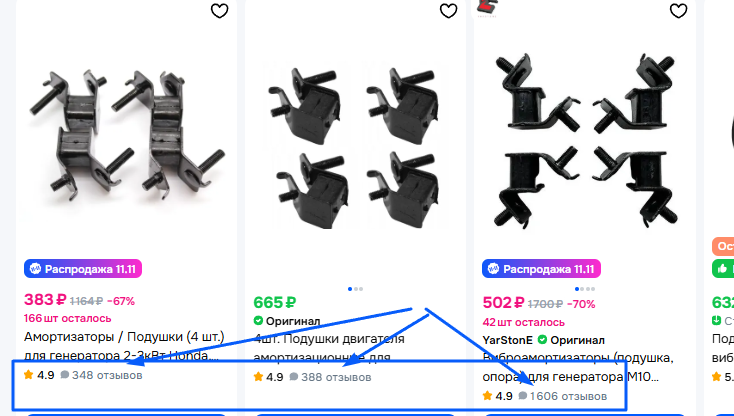Click review bubble icon beside 388 отзывов

click(294, 377)
